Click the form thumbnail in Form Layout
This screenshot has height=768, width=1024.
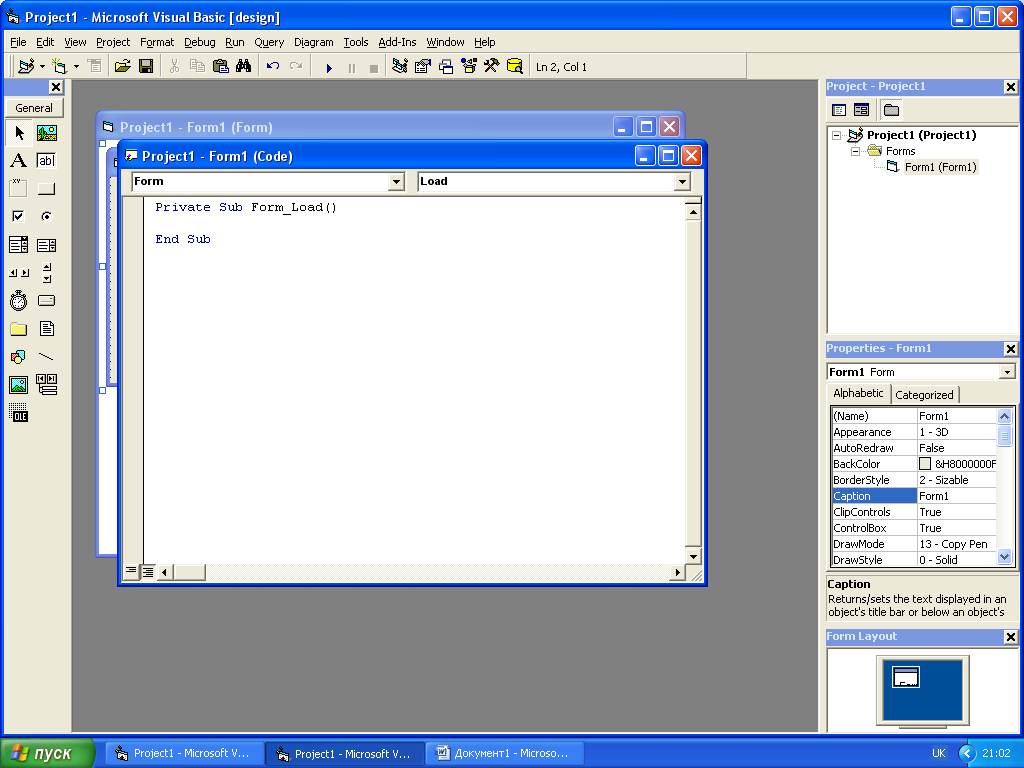[906, 677]
